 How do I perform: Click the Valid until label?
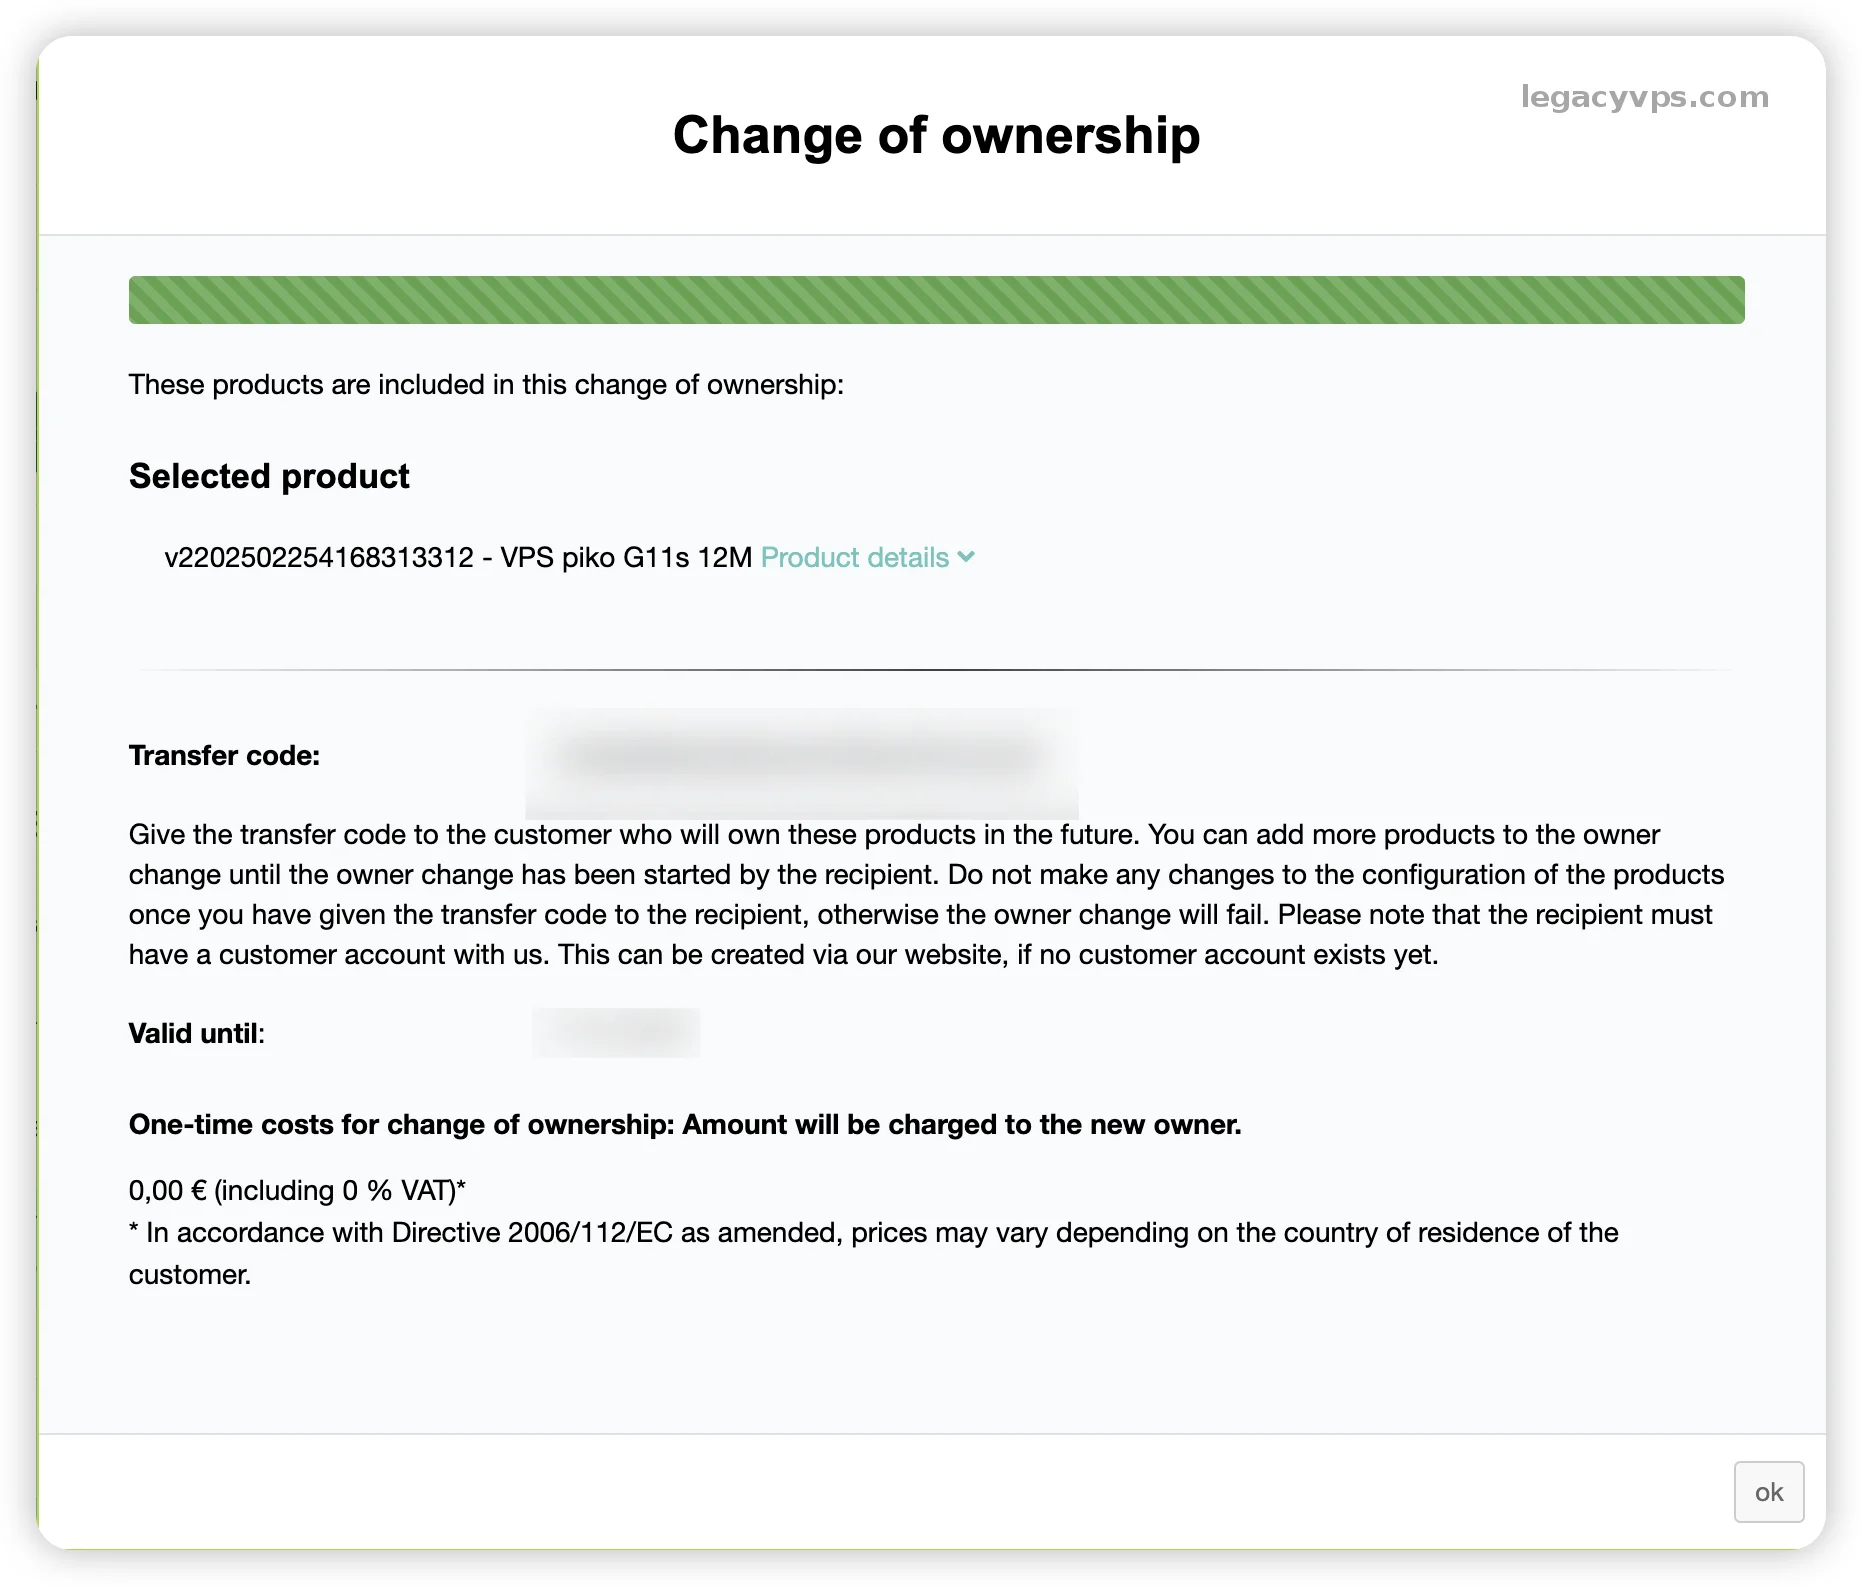pos(196,1033)
